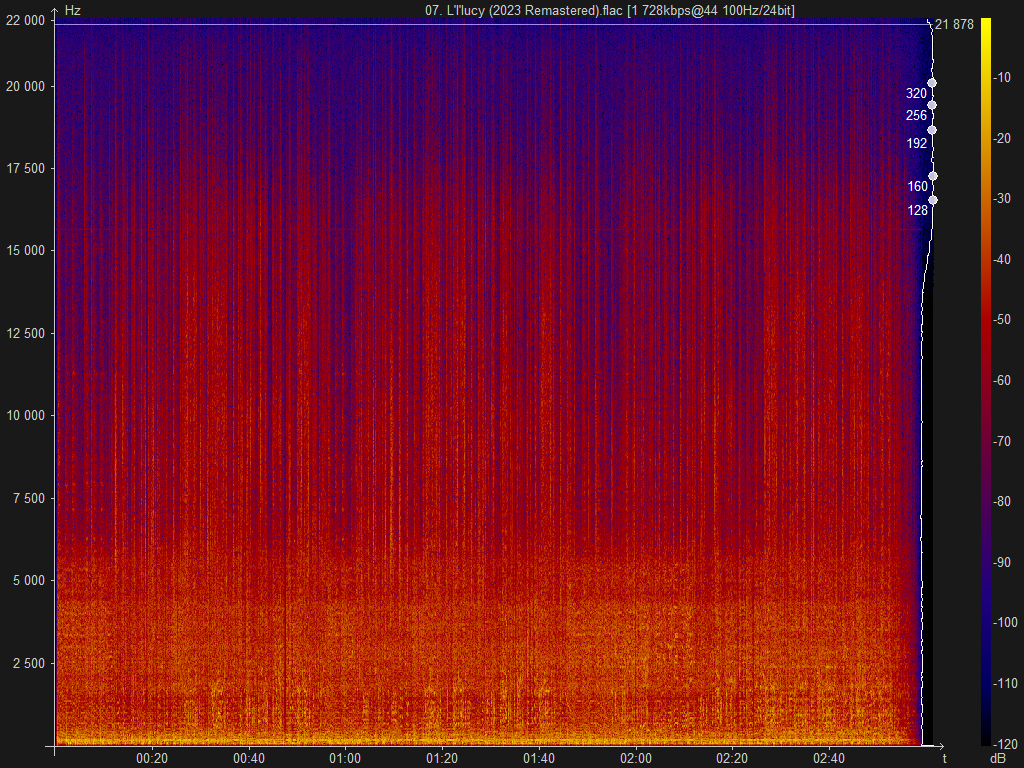Select the 10 000 Hz frequency label
The image size is (1024, 768).
pyautogui.click(x=25, y=415)
